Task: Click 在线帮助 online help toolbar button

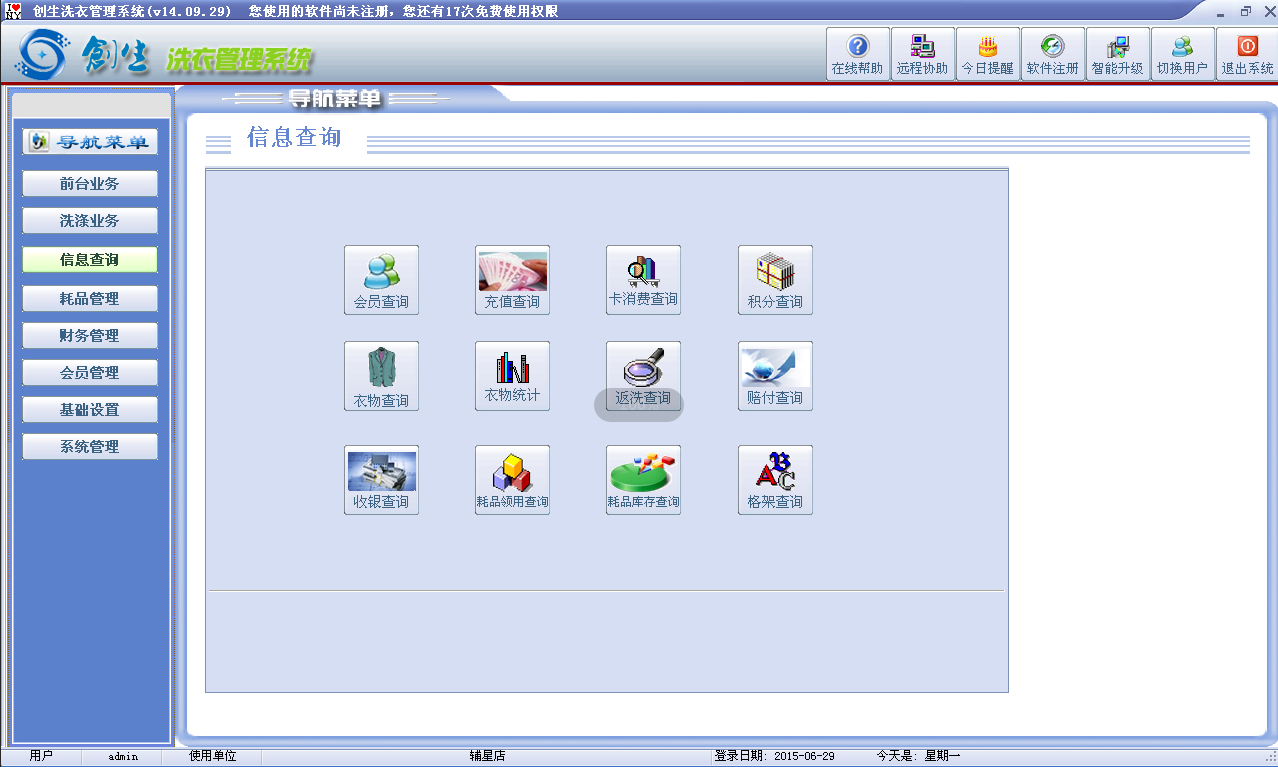Action: pos(857,55)
